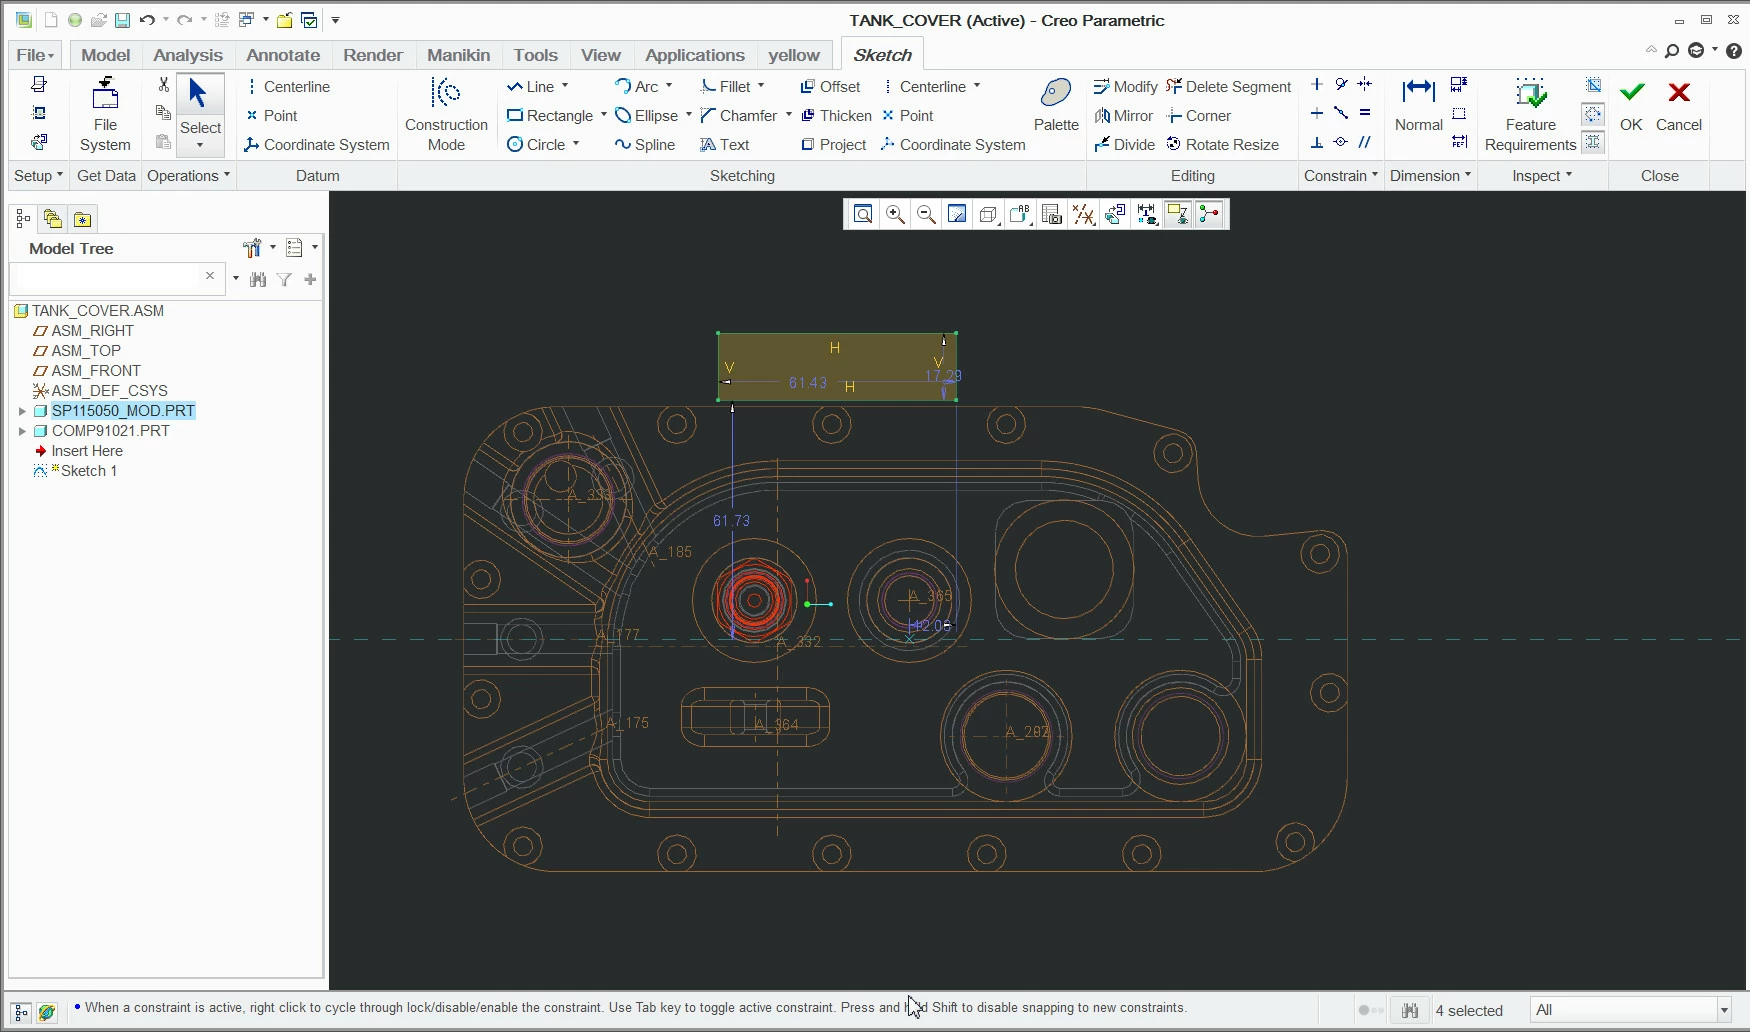
Task: Open the Operations group menu
Action: [189, 176]
